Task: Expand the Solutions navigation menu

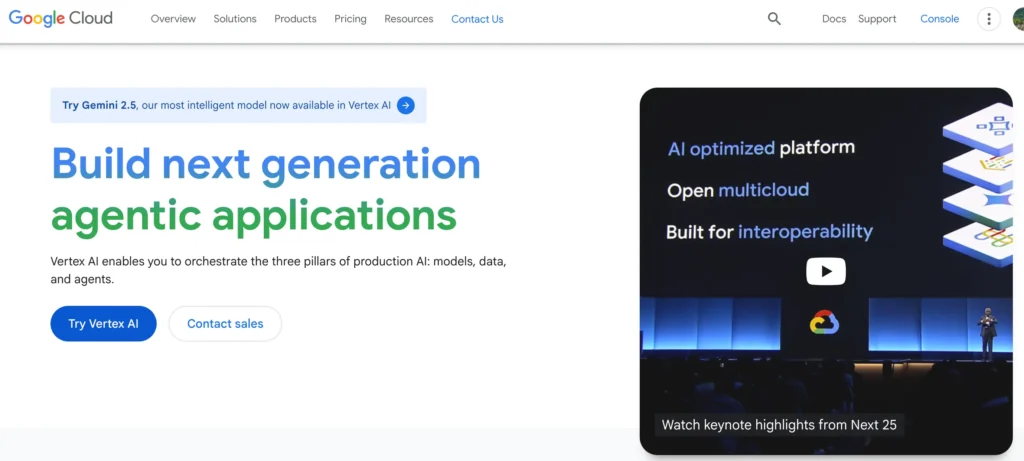Action: tap(235, 19)
